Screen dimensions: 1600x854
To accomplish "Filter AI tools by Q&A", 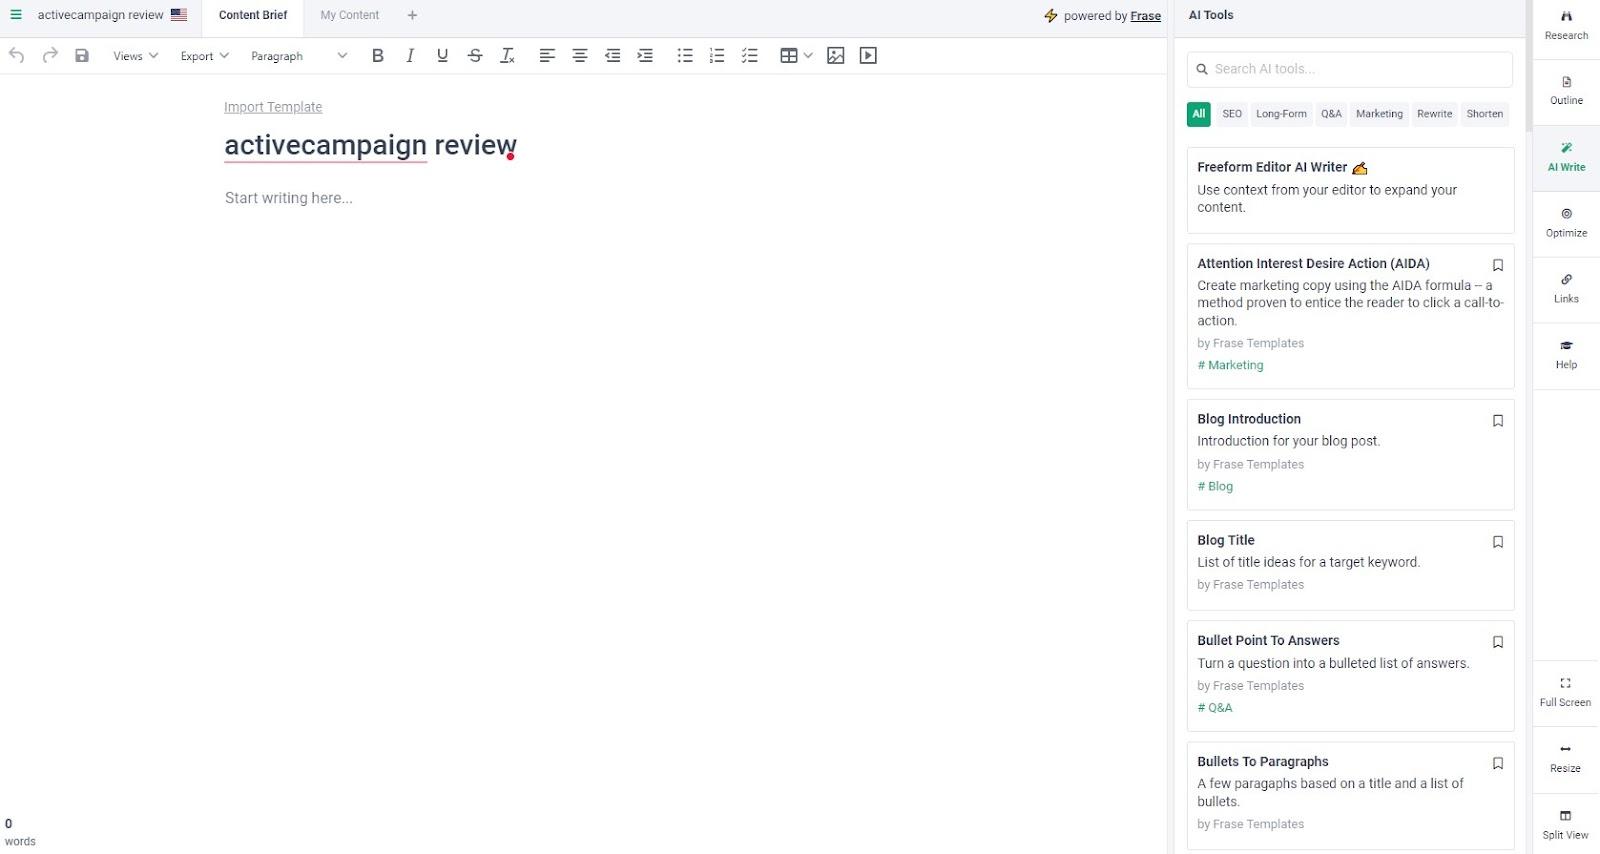I will 1331,114.
